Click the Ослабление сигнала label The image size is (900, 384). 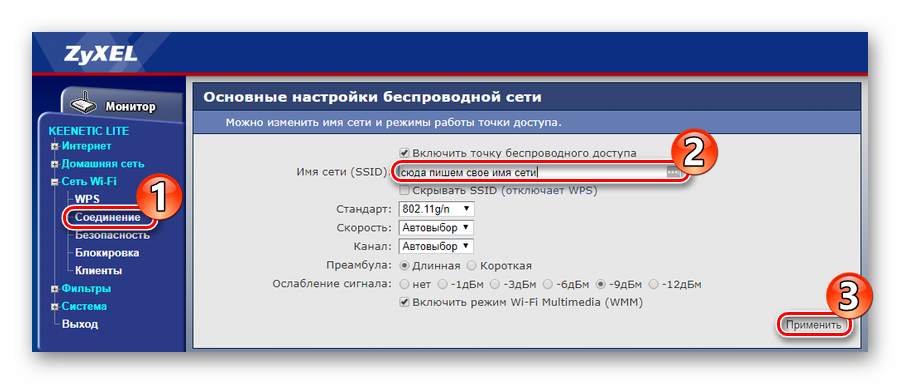[x=332, y=284]
